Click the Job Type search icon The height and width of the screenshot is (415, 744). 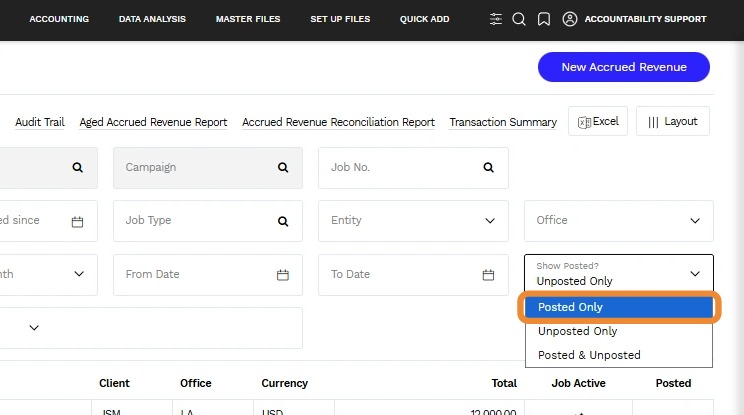point(283,221)
